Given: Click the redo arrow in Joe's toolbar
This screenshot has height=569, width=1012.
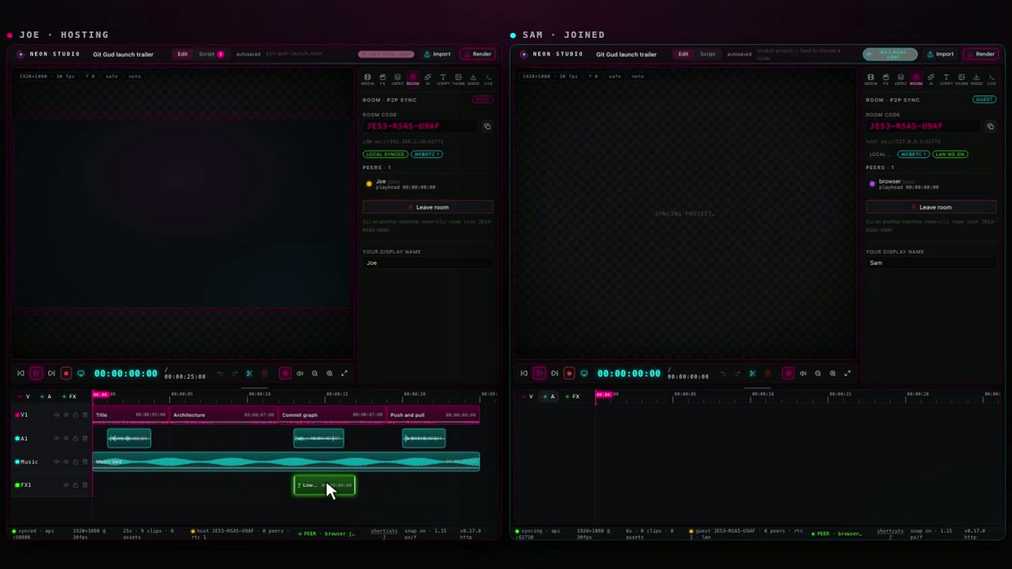Looking at the screenshot, I should (234, 373).
